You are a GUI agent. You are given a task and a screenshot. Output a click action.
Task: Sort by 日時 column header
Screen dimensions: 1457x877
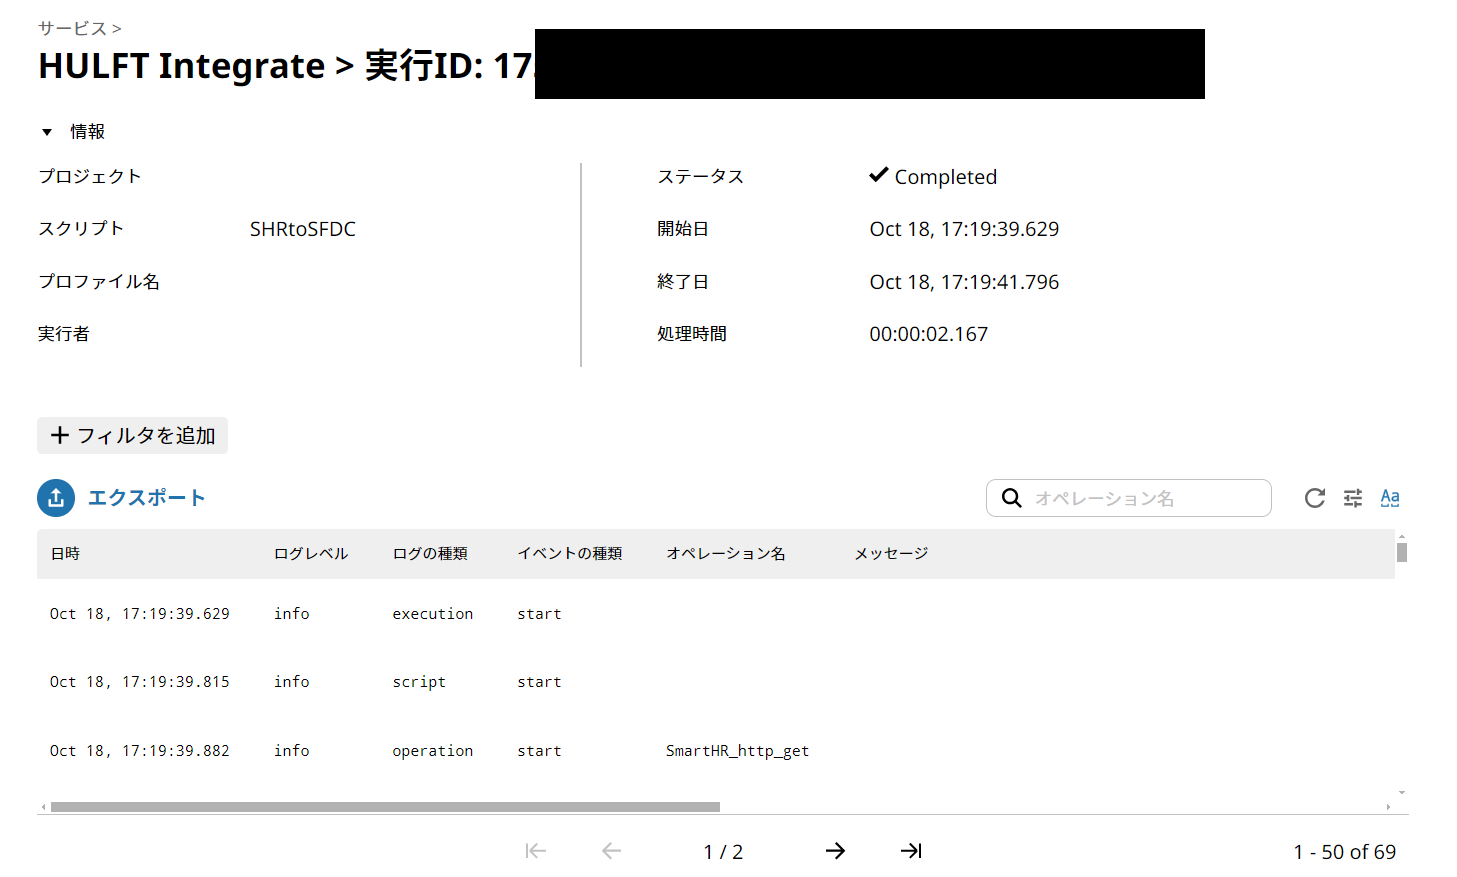pos(65,554)
